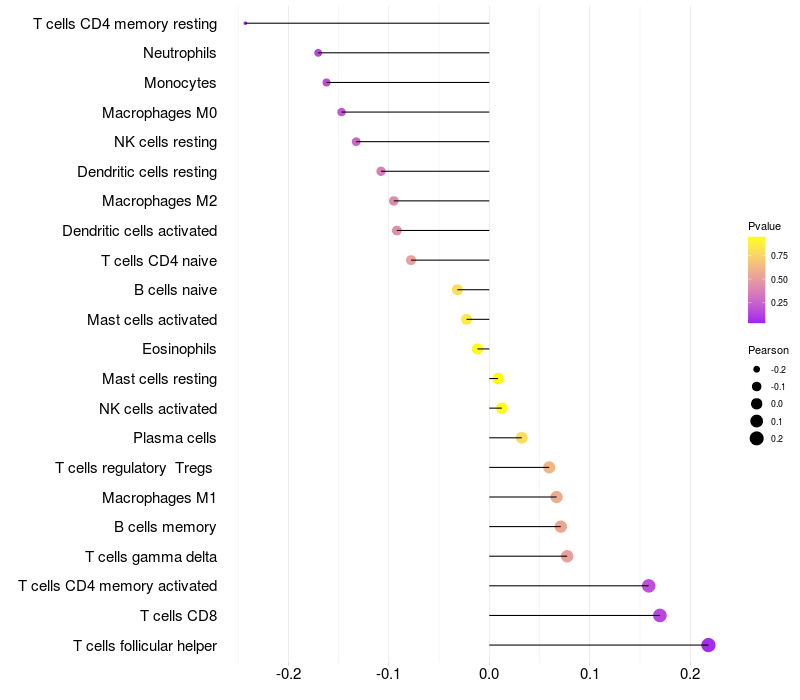Select the B cells naive dot

tap(457, 290)
